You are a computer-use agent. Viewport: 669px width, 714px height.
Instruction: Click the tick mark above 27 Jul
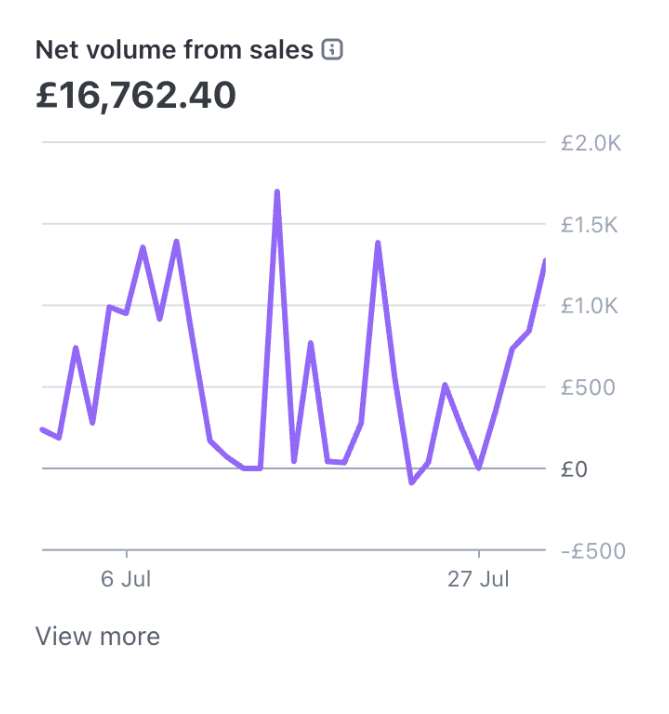479,554
